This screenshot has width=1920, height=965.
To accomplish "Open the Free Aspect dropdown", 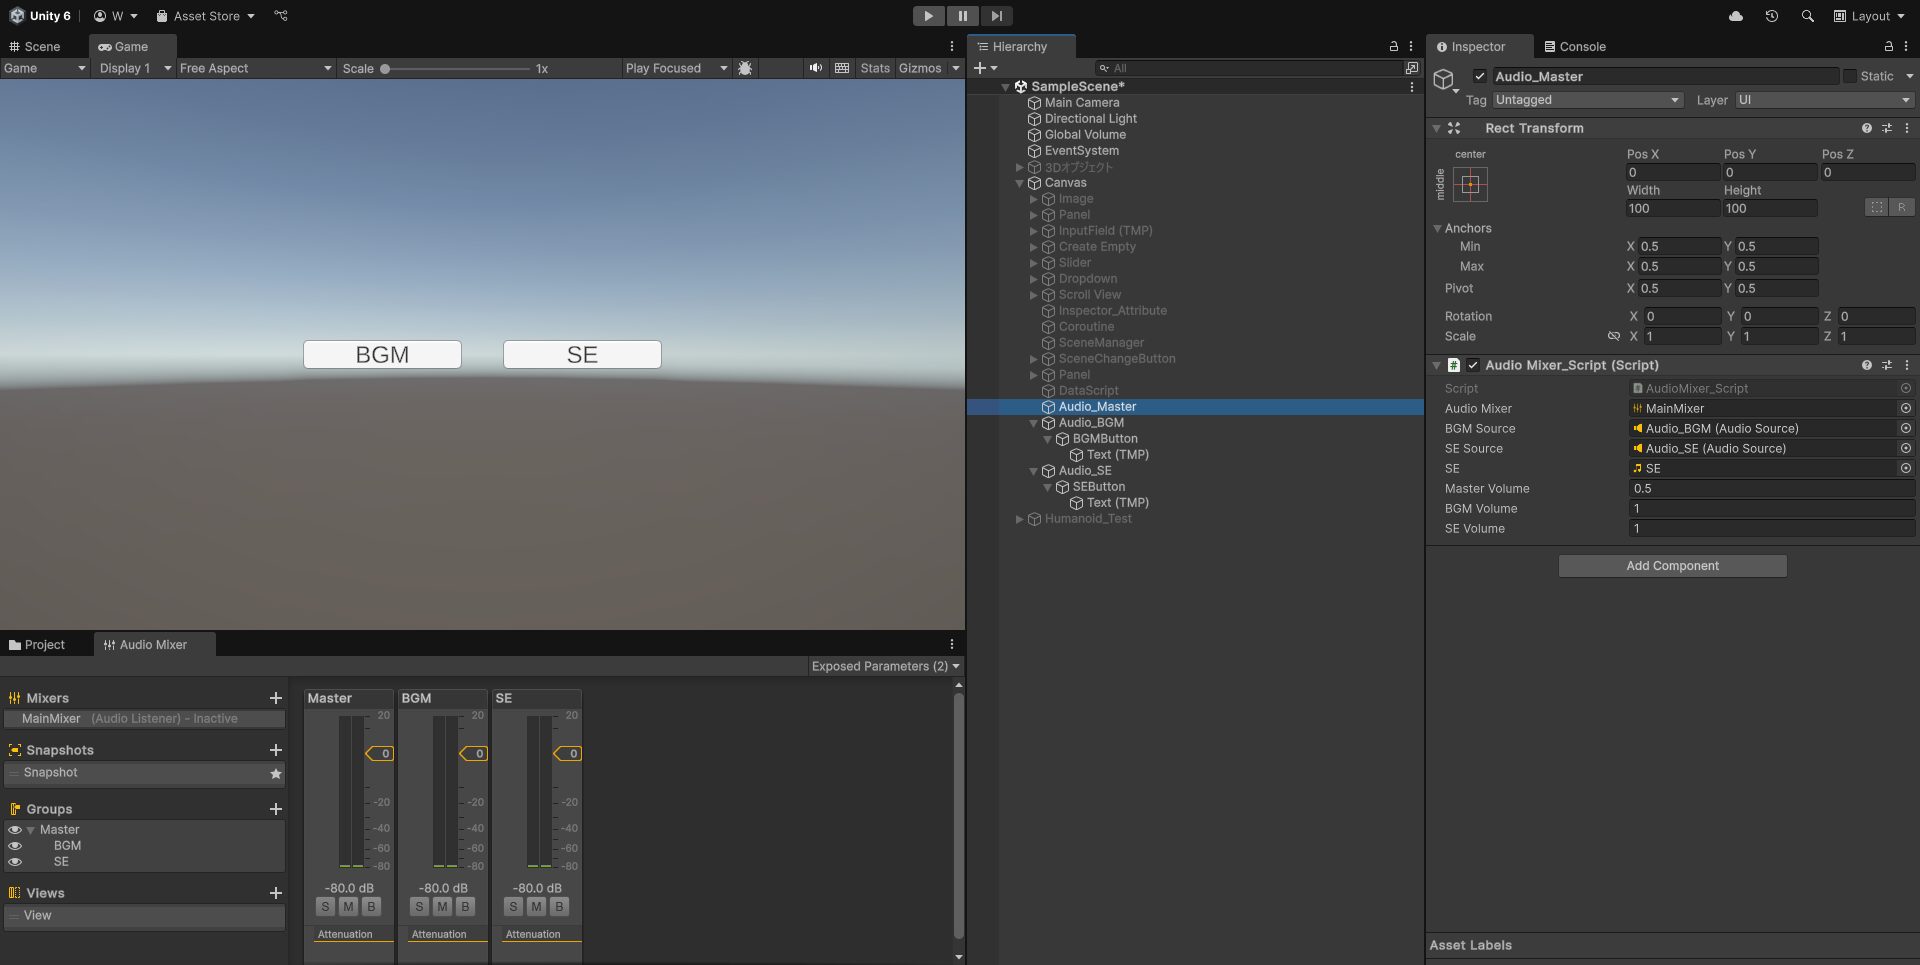I will [255, 68].
